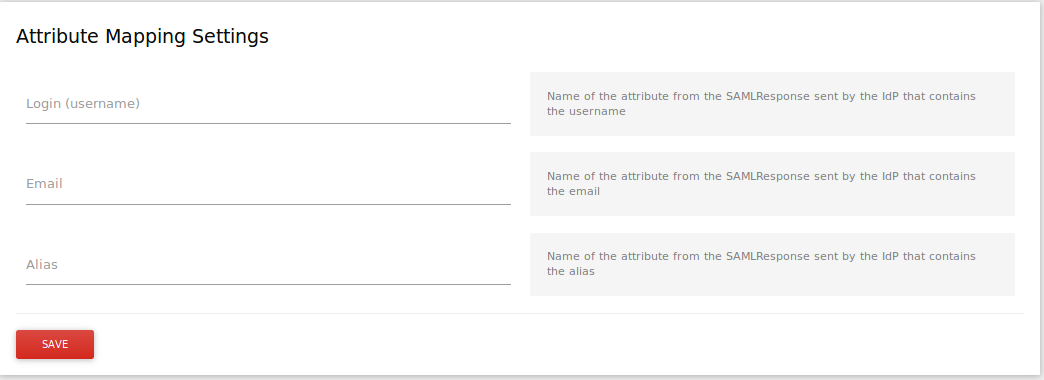Screen dimensions: 1044x380
Task: Click "SAMLResponse" in the email help text
Action: (768, 176)
